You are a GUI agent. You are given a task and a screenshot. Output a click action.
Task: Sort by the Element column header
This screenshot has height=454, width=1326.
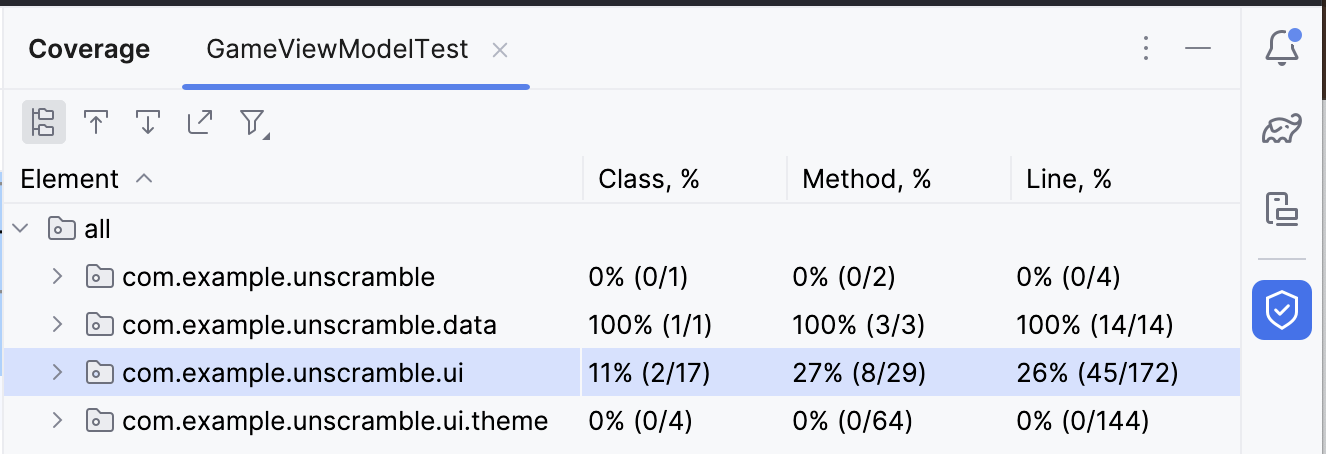coord(70,179)
